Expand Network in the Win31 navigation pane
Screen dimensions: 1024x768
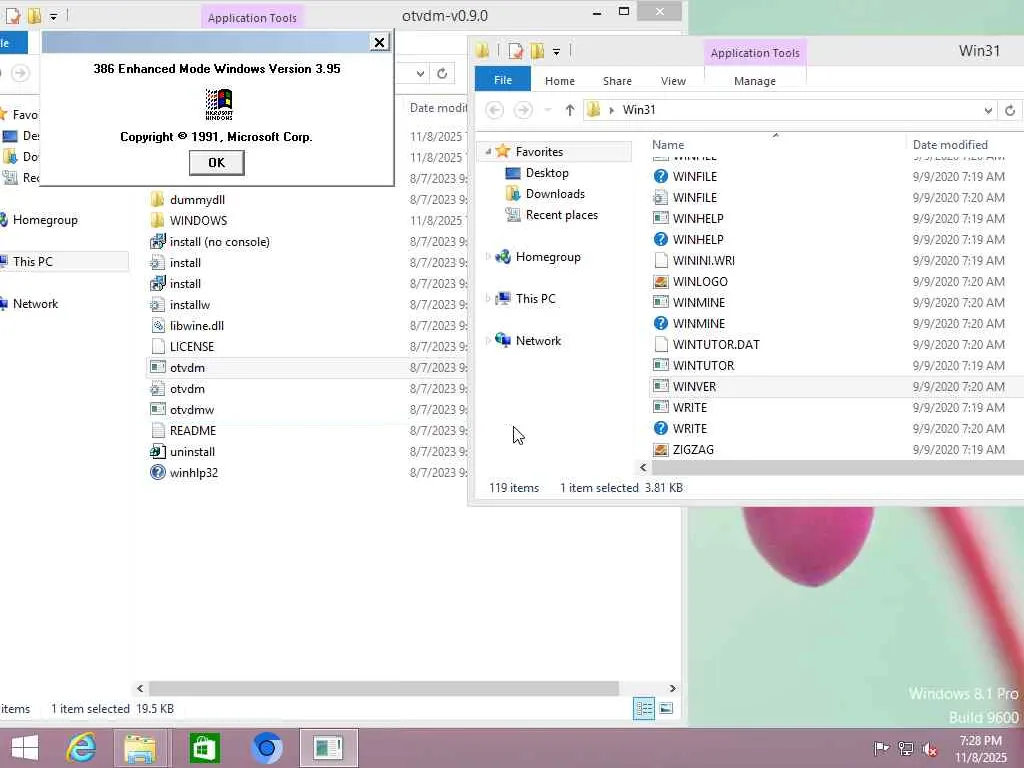pyautogui.click(x=488, y=340)
